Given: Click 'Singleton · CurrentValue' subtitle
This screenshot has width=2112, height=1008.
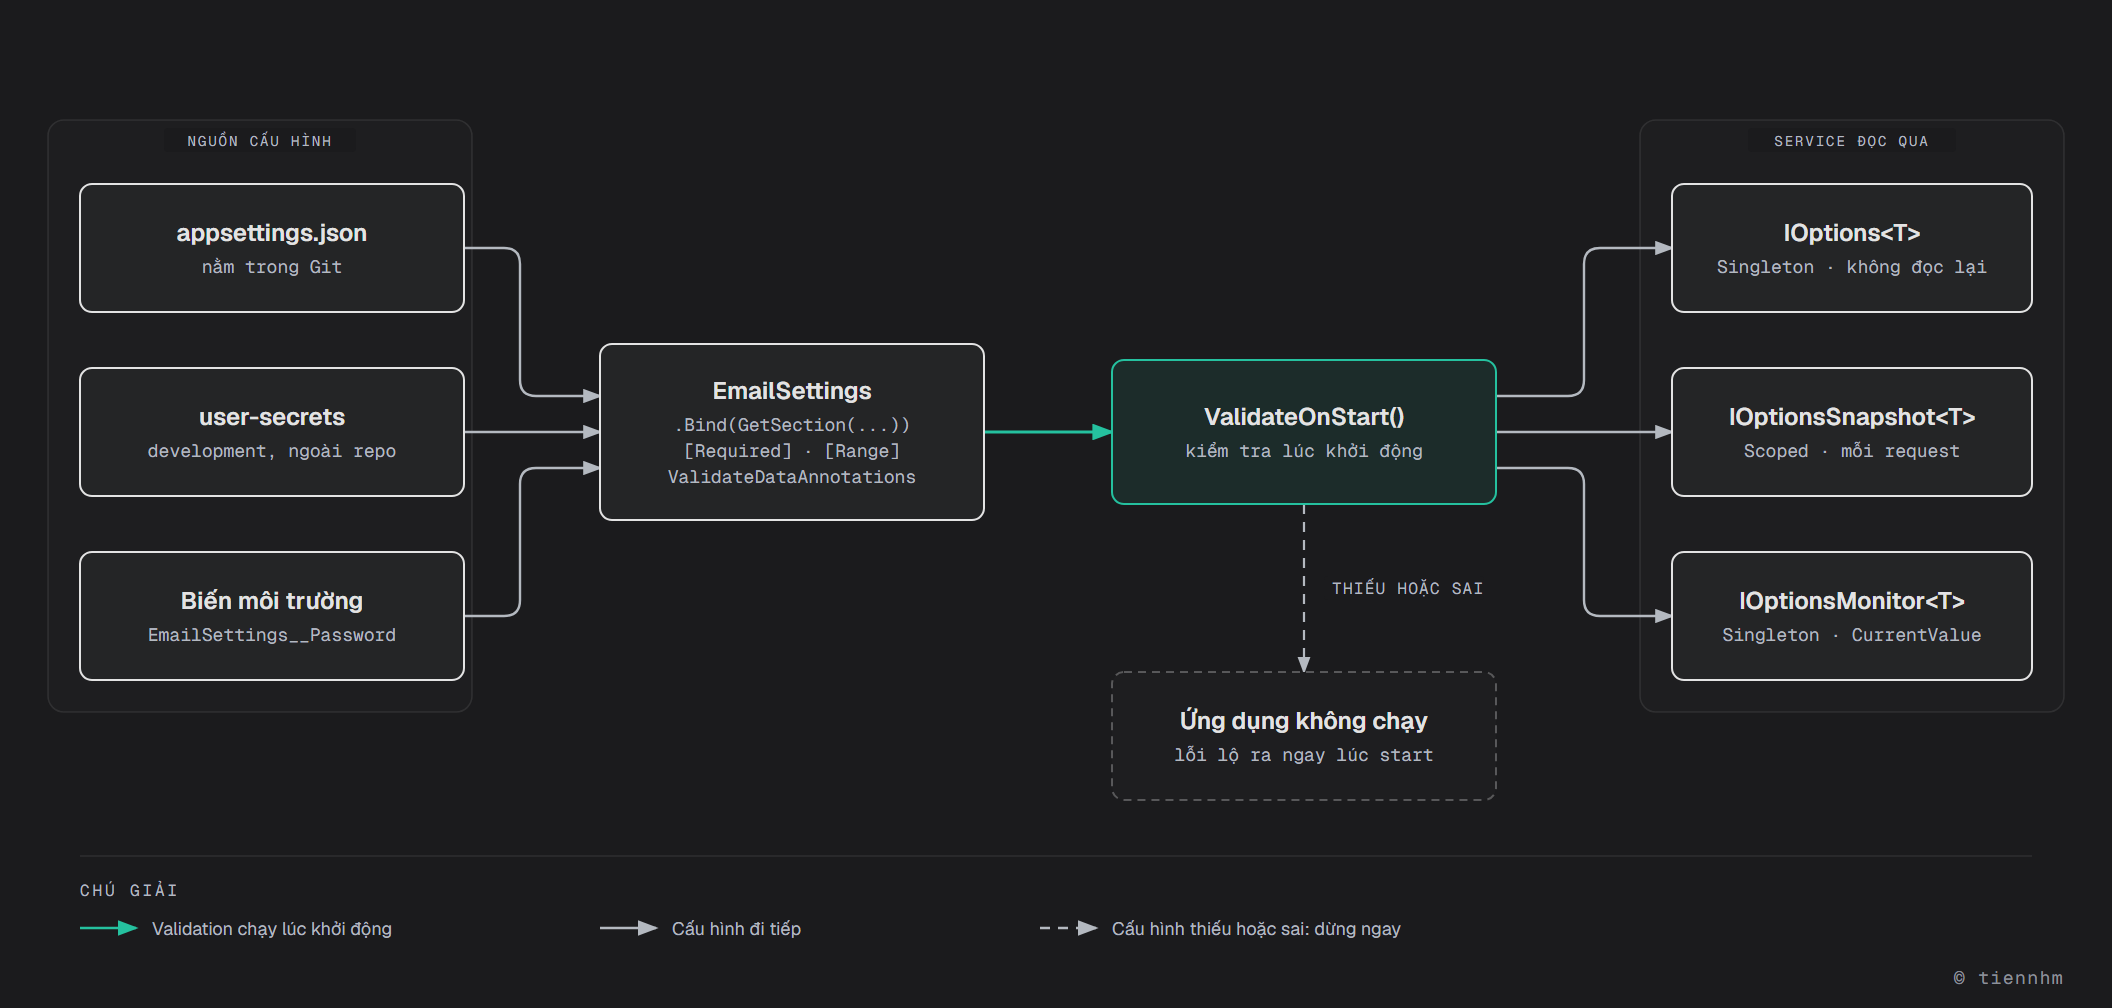Looking at the screenshot, I should coord(1852,635).
